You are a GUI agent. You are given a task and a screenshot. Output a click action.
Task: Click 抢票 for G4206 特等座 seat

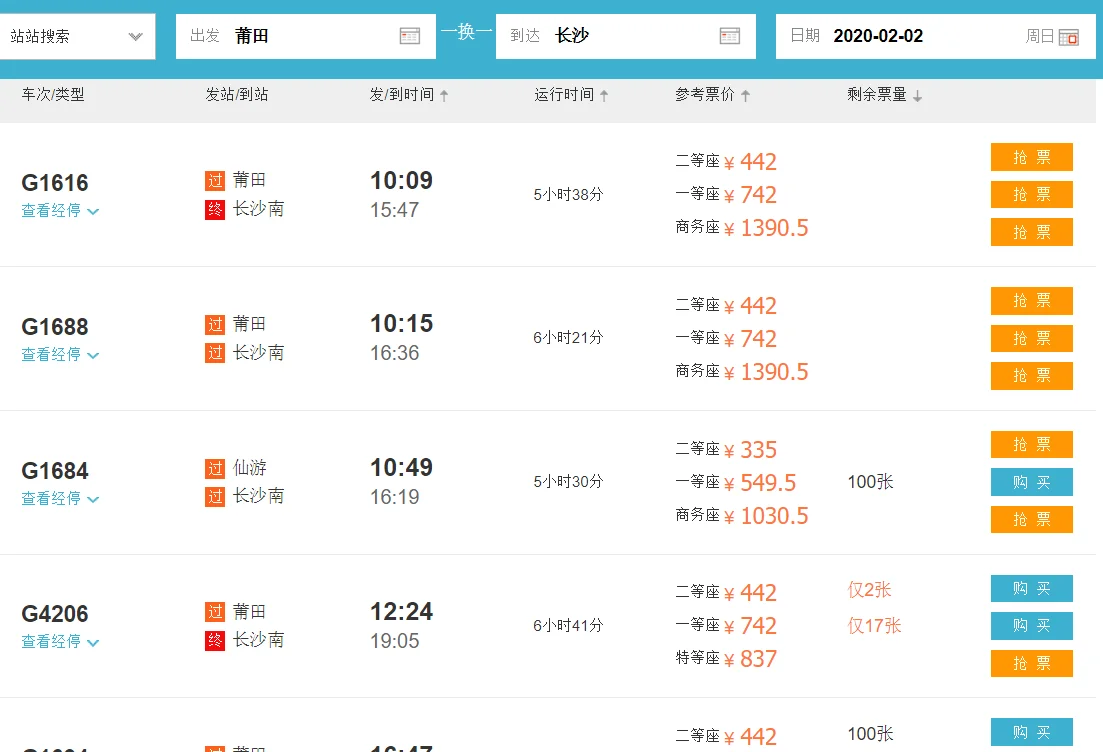[x=1031, y=663]
